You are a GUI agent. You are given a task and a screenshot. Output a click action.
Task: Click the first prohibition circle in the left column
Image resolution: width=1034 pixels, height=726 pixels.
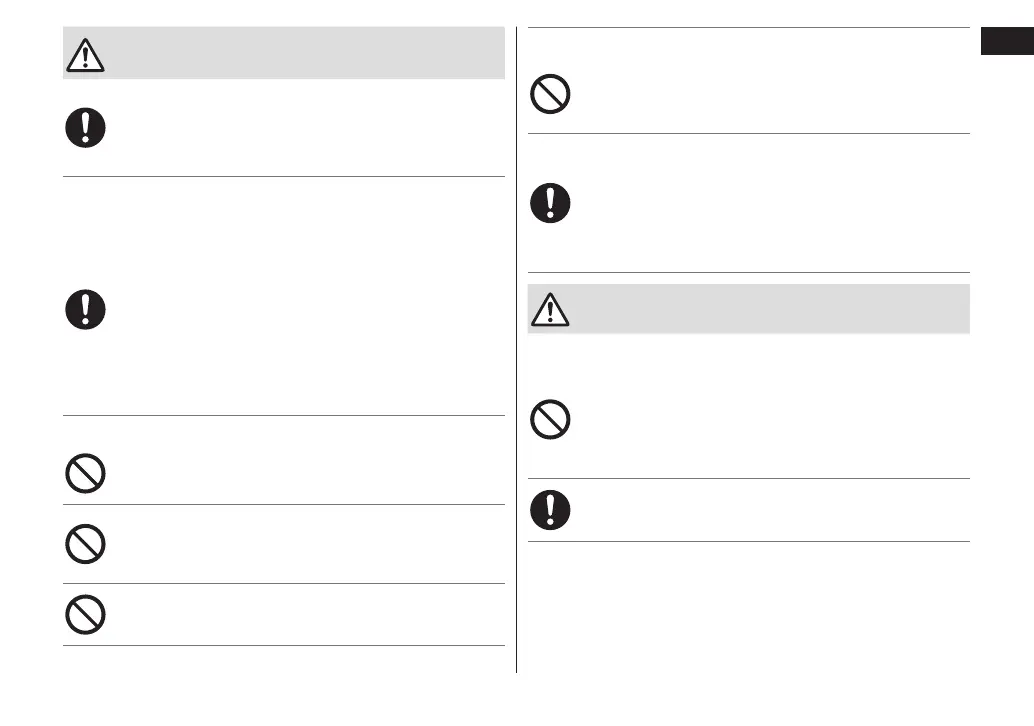(87, 472)
